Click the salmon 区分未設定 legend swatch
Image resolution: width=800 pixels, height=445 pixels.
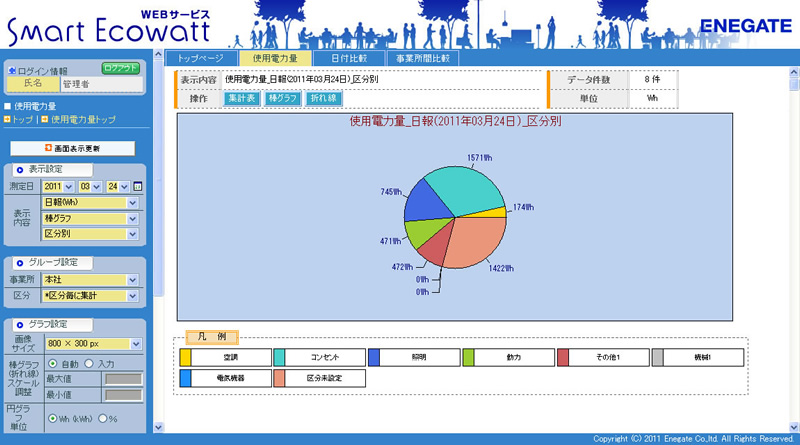pyautogui.click(x=279, y=378)
